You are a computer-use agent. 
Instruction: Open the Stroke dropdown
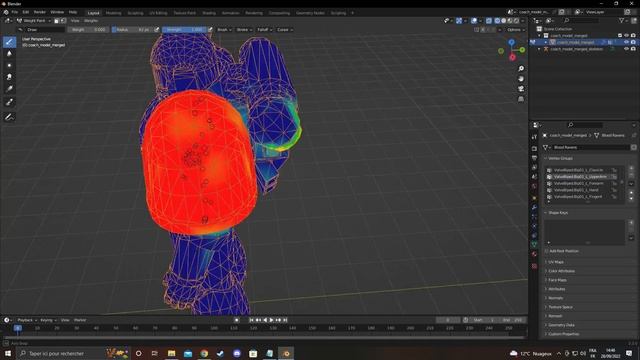[x=244, y=30]
